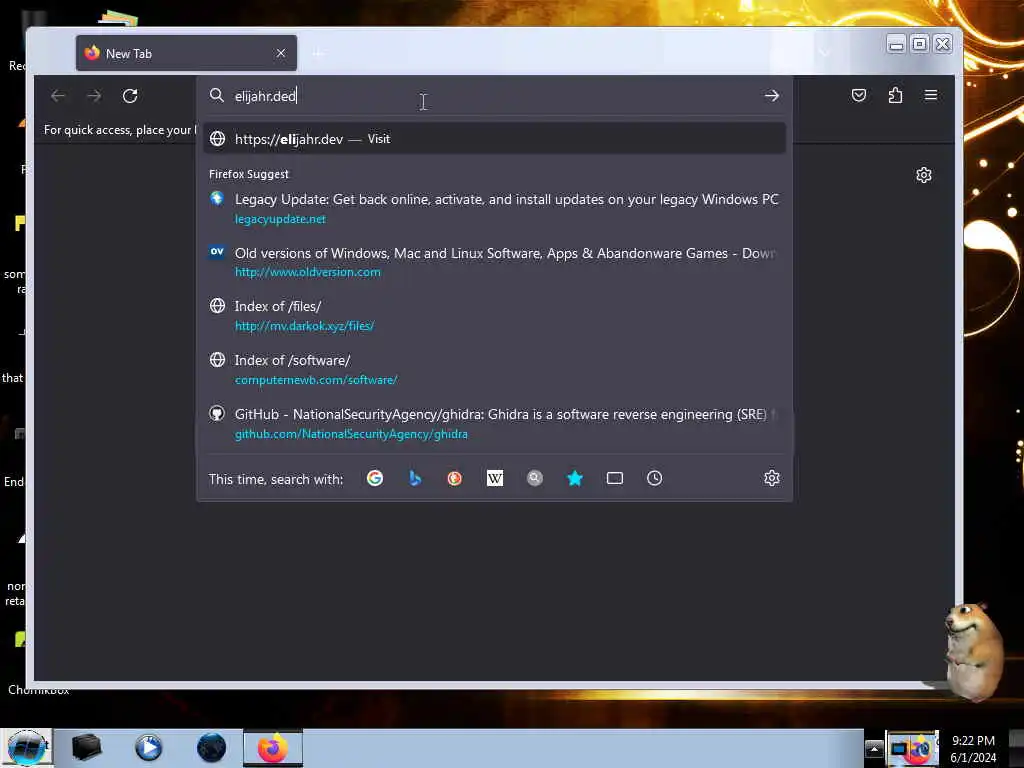Click the Forward navigation arrow
The width and height of the screenshot is (1024, 768).
pyautogui.click(x=94, y=96)
